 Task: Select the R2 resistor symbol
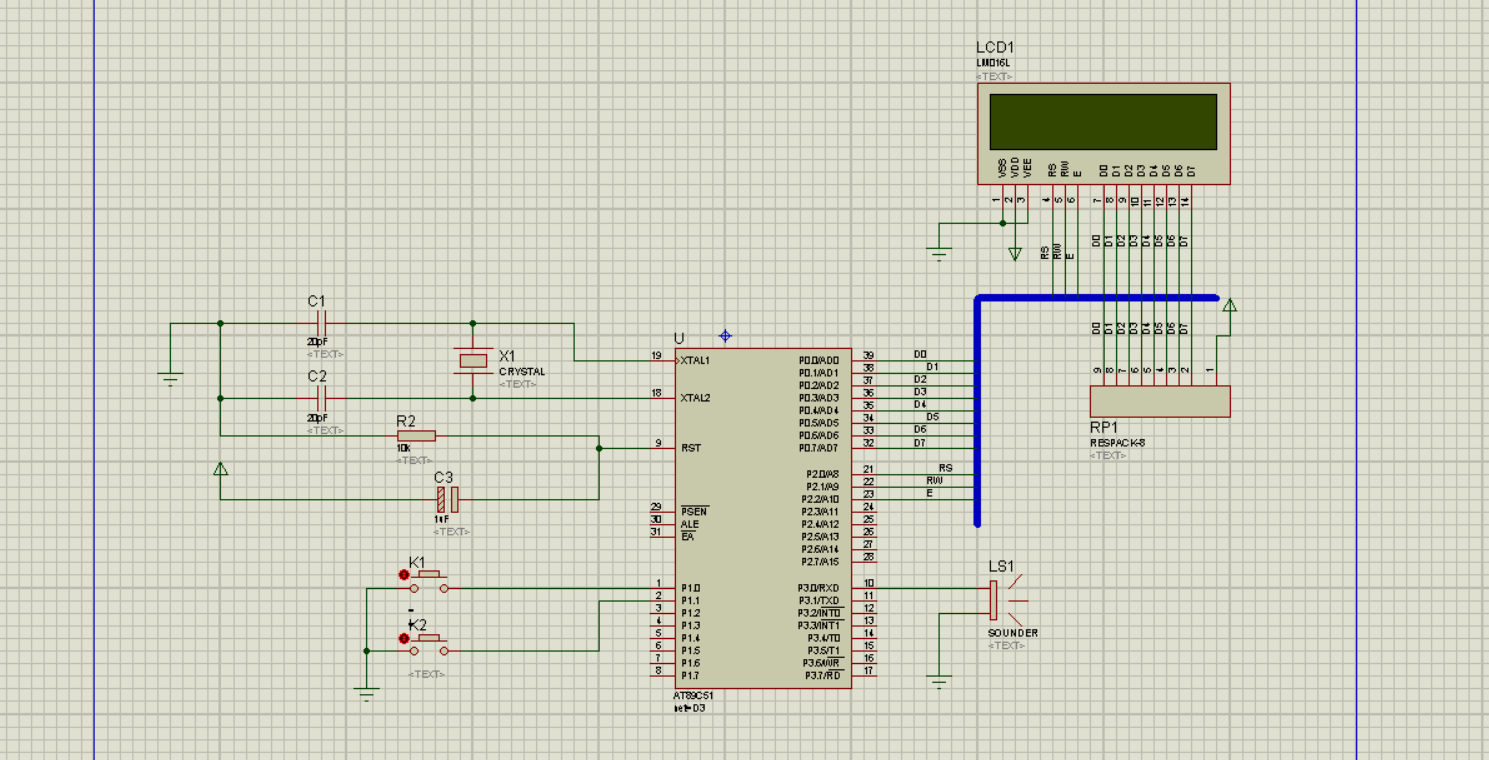[417, 436]
